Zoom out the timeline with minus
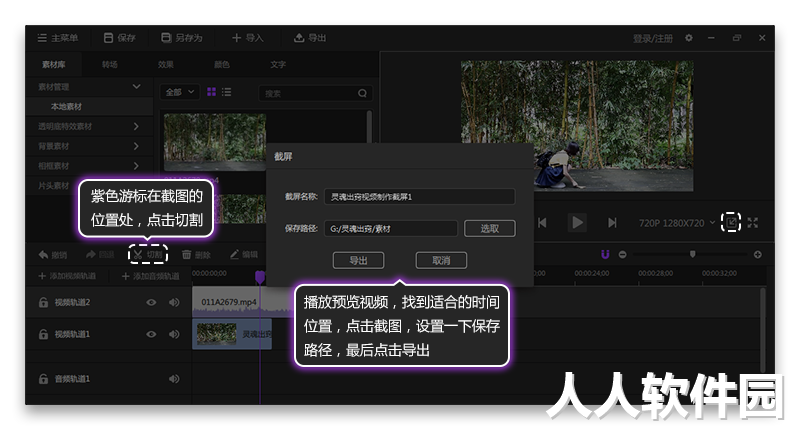 point(622,255)
